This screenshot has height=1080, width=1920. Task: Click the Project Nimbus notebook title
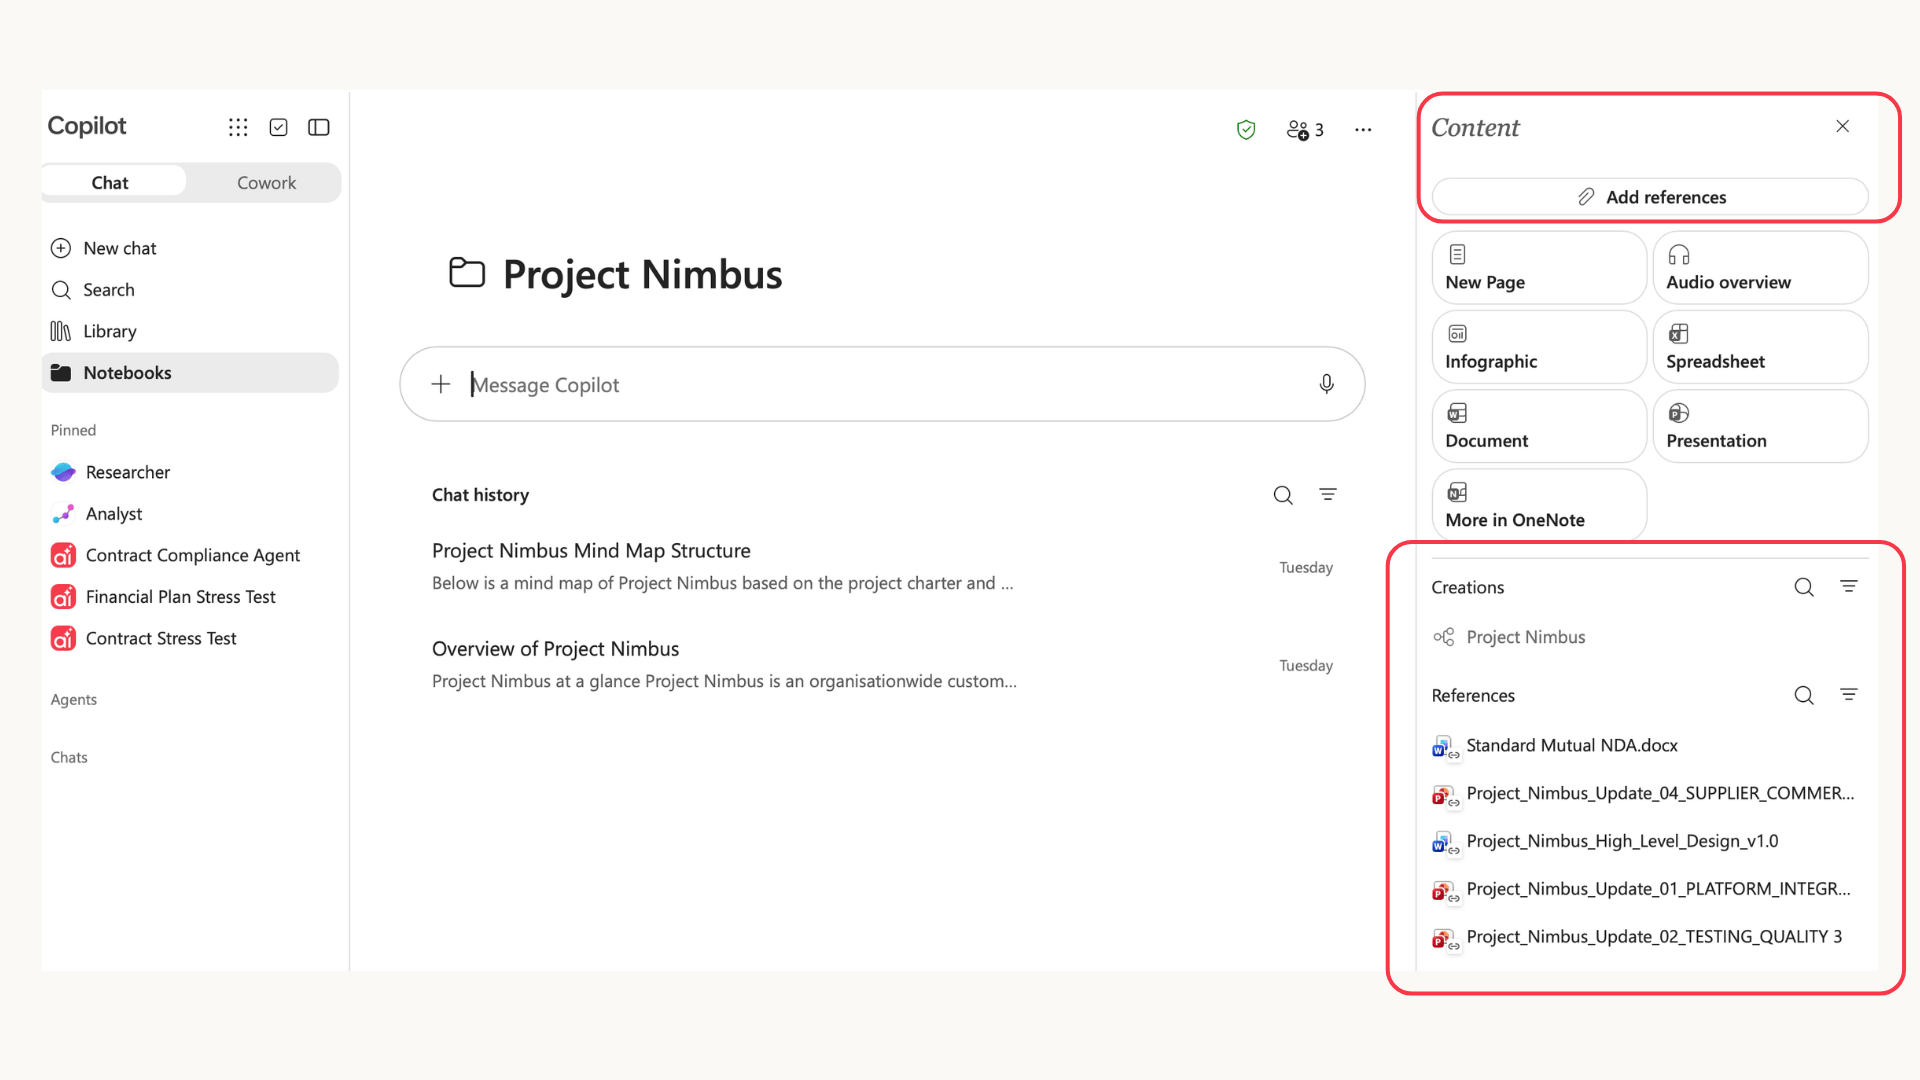click(x=642, y=274)
